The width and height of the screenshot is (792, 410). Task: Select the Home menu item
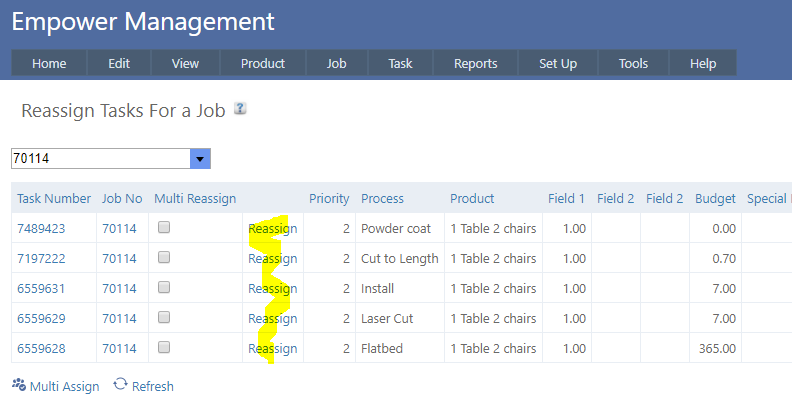49,63
